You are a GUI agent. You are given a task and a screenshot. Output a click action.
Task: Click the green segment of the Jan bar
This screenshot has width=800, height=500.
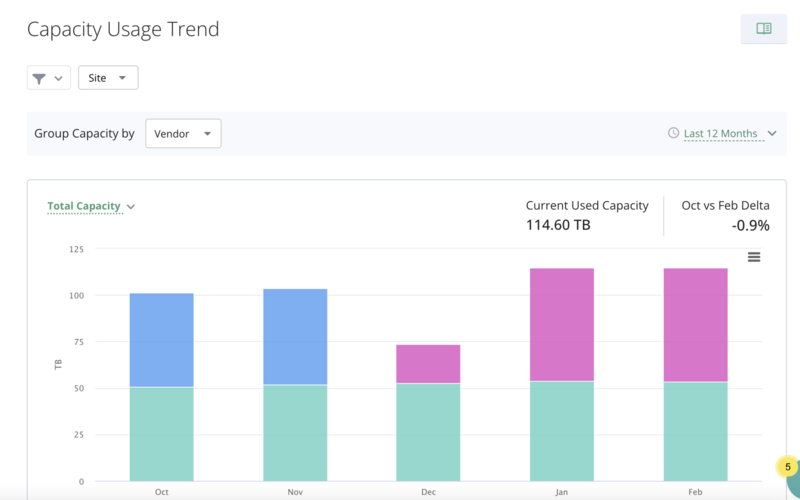click(562, 432)
